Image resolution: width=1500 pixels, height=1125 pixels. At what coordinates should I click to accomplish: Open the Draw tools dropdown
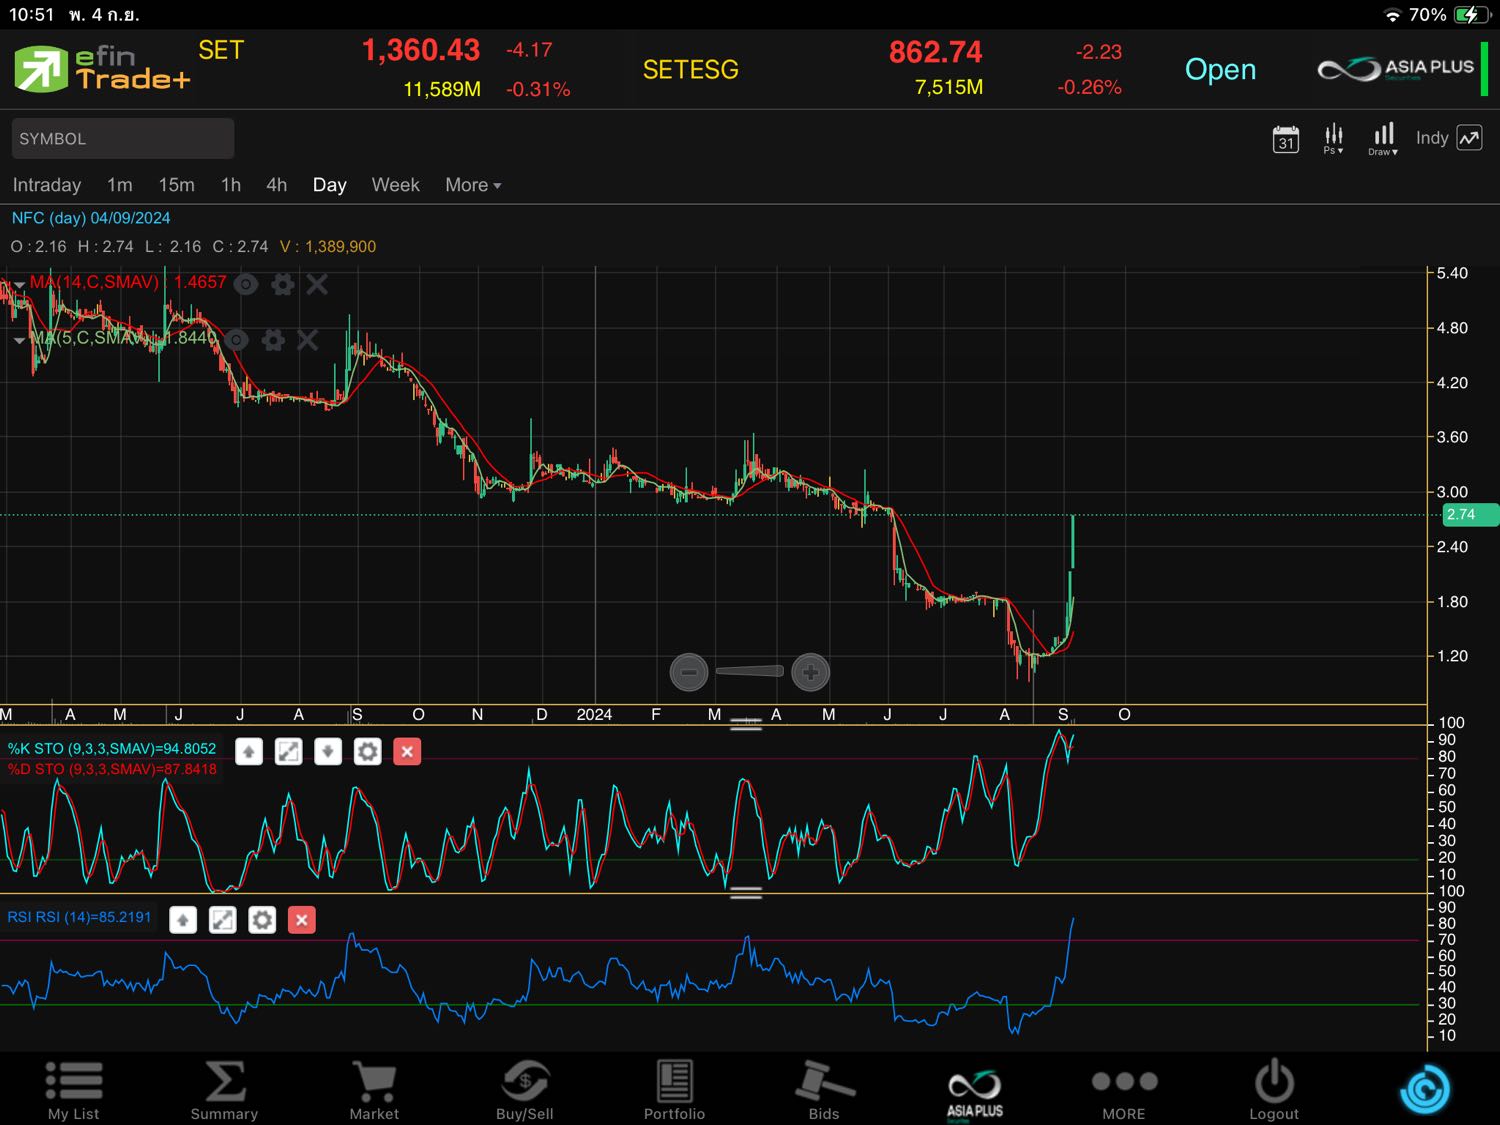1383,139
